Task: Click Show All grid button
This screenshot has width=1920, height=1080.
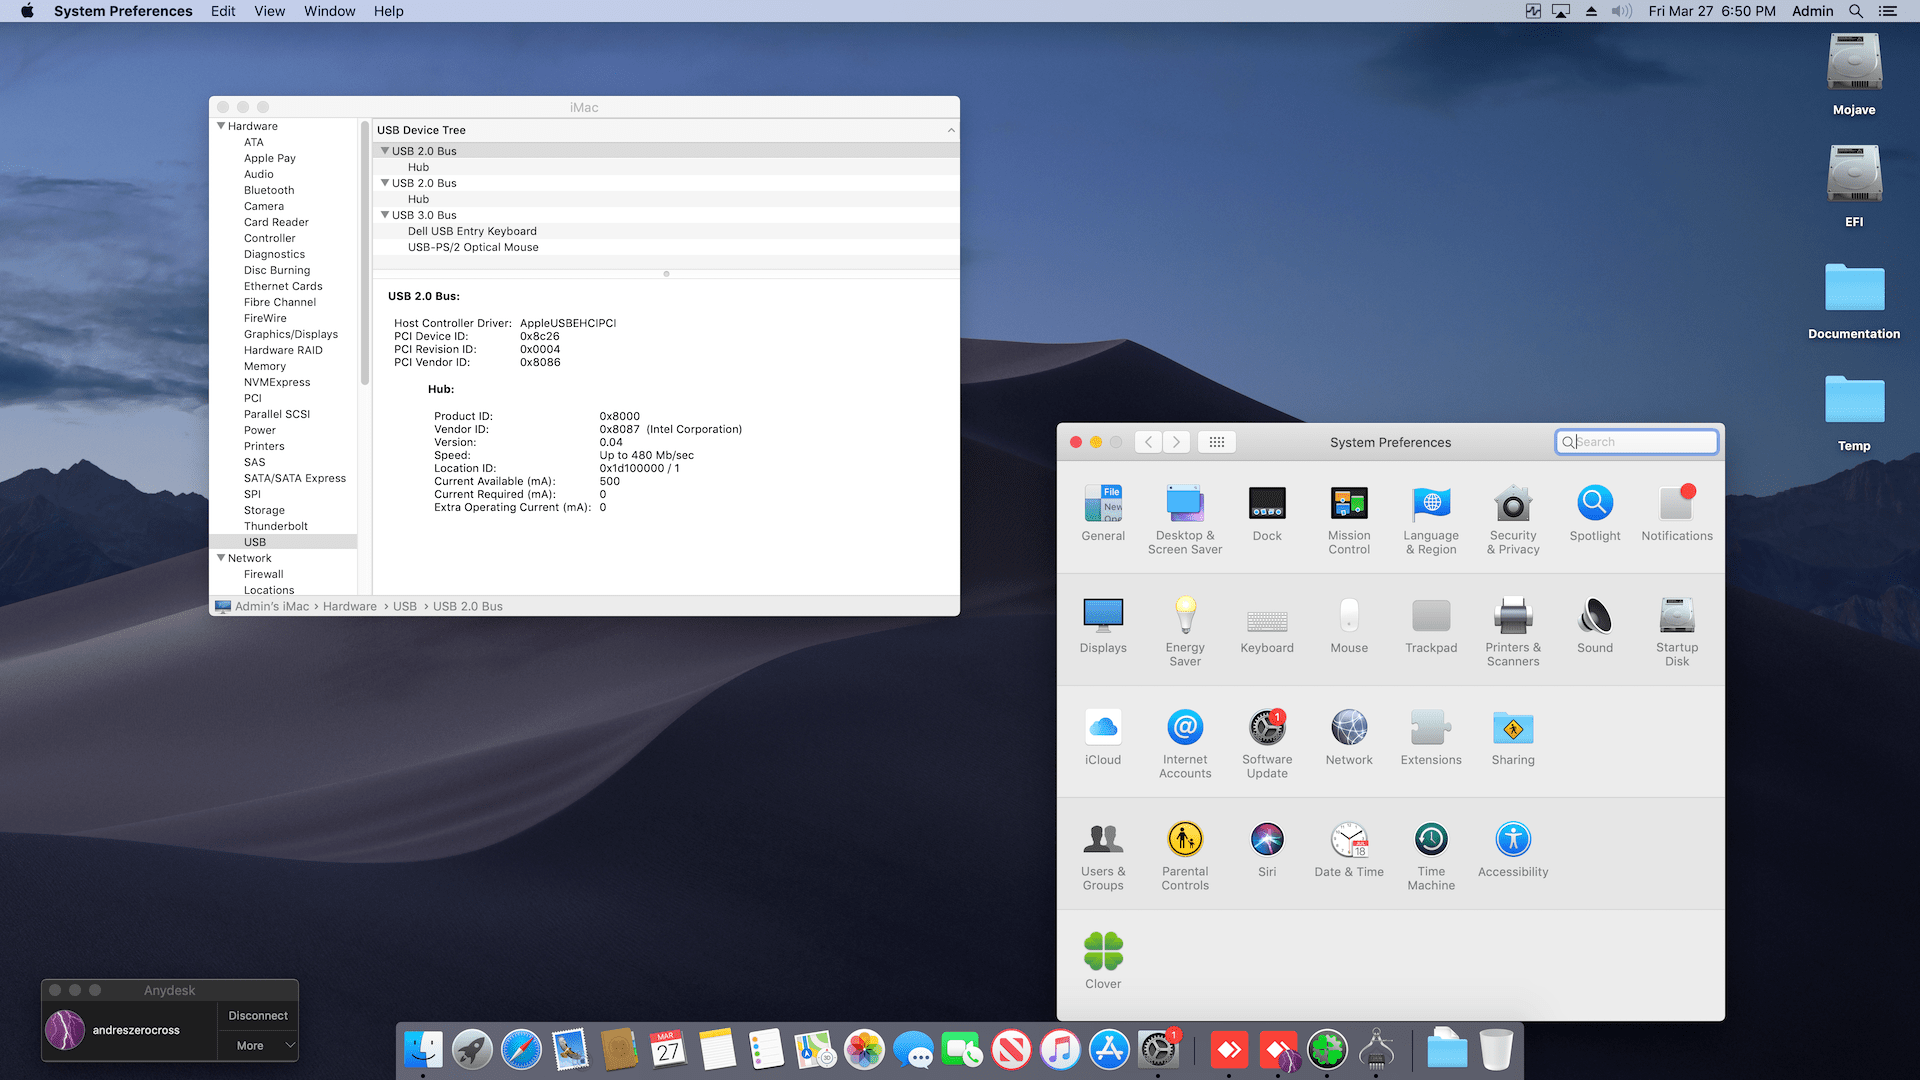Action: click(x=1216, y=442)
